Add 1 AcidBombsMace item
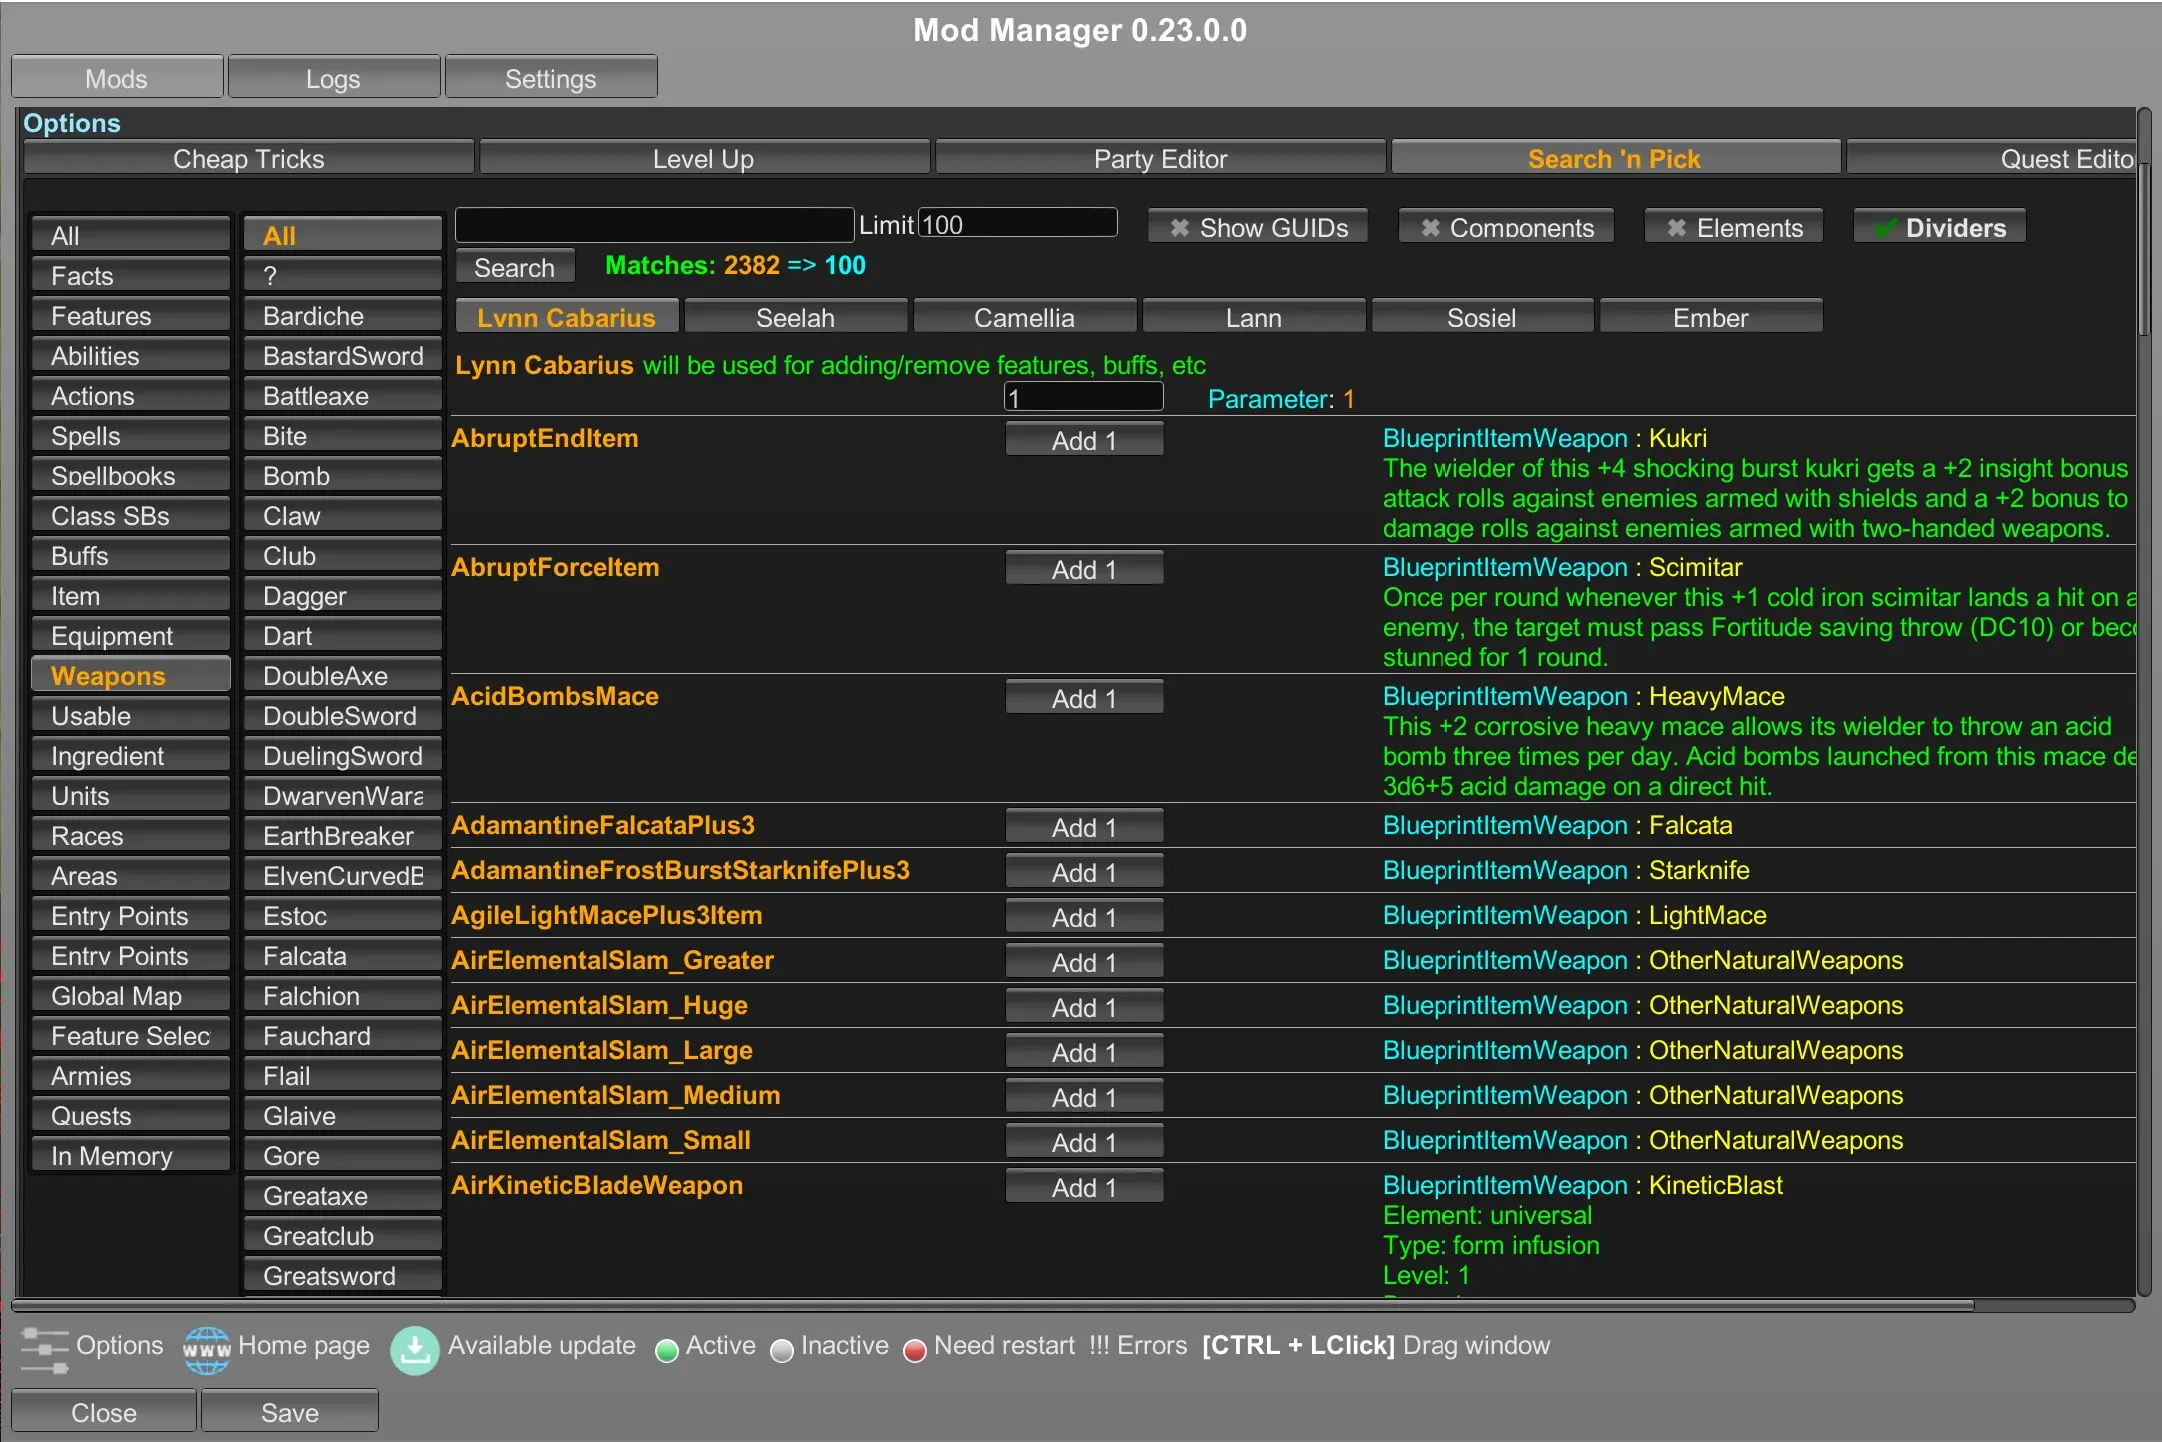 (x=1084, y=699)
